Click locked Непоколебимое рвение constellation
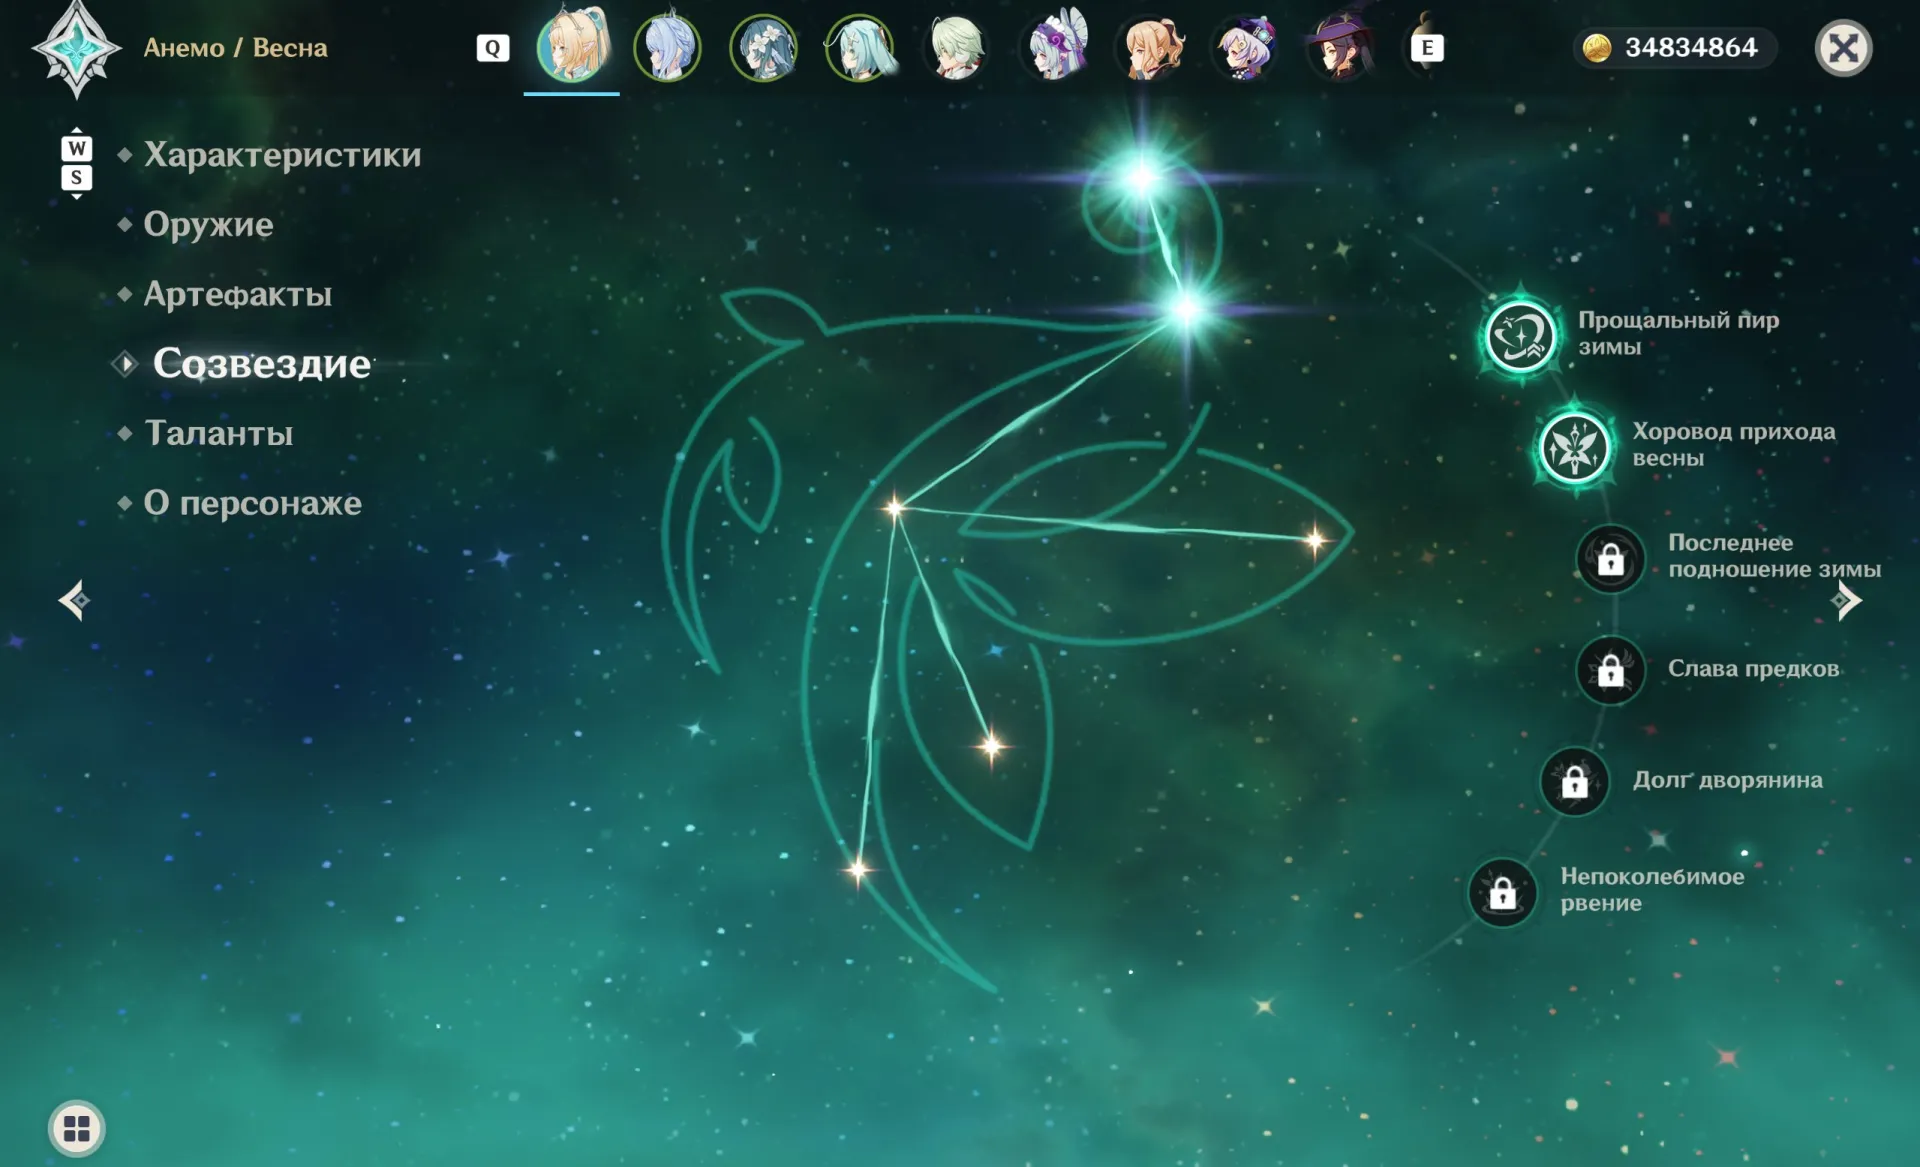The width and height of the screenshot is (1920, 1167). tap(1502, 892)
